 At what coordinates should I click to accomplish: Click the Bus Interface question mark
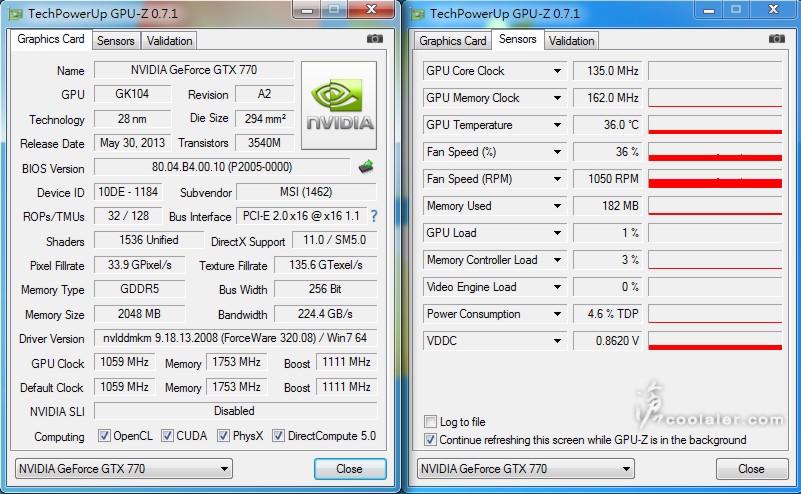374,216
